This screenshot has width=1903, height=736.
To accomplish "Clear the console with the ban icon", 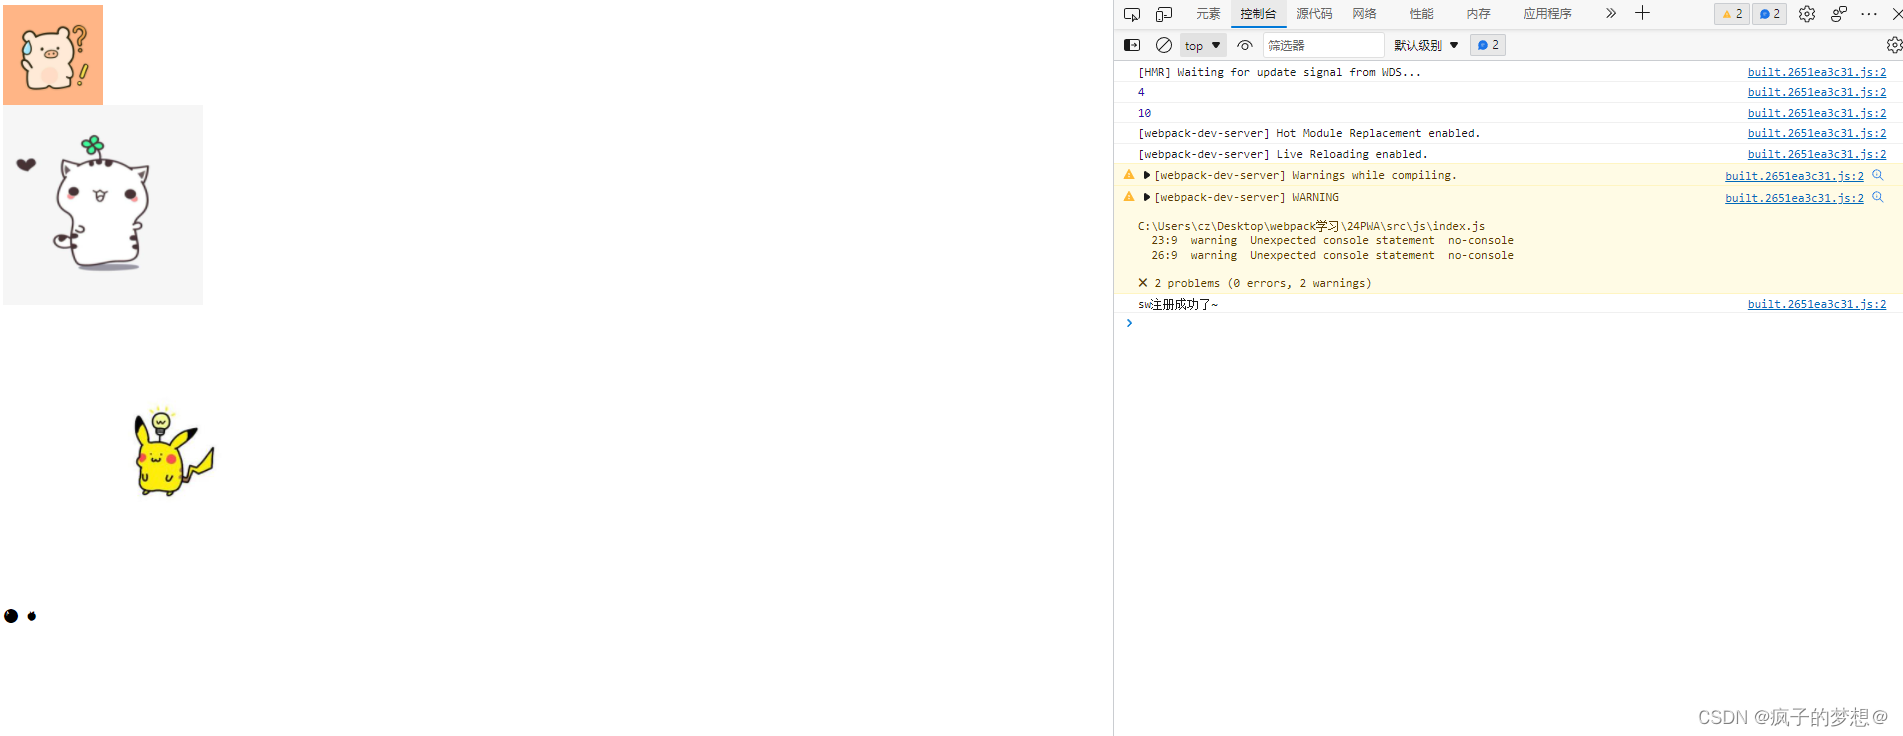I will tap(1164, 45).
